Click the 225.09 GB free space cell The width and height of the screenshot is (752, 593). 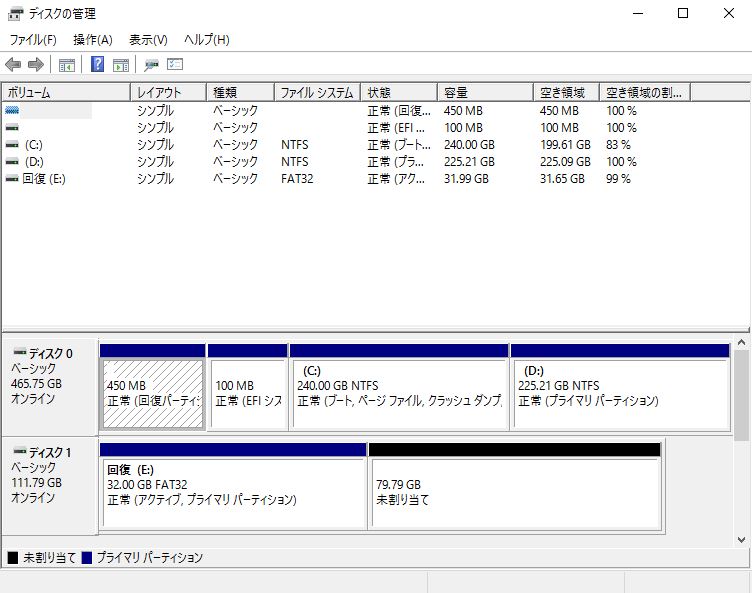(565, 162)
